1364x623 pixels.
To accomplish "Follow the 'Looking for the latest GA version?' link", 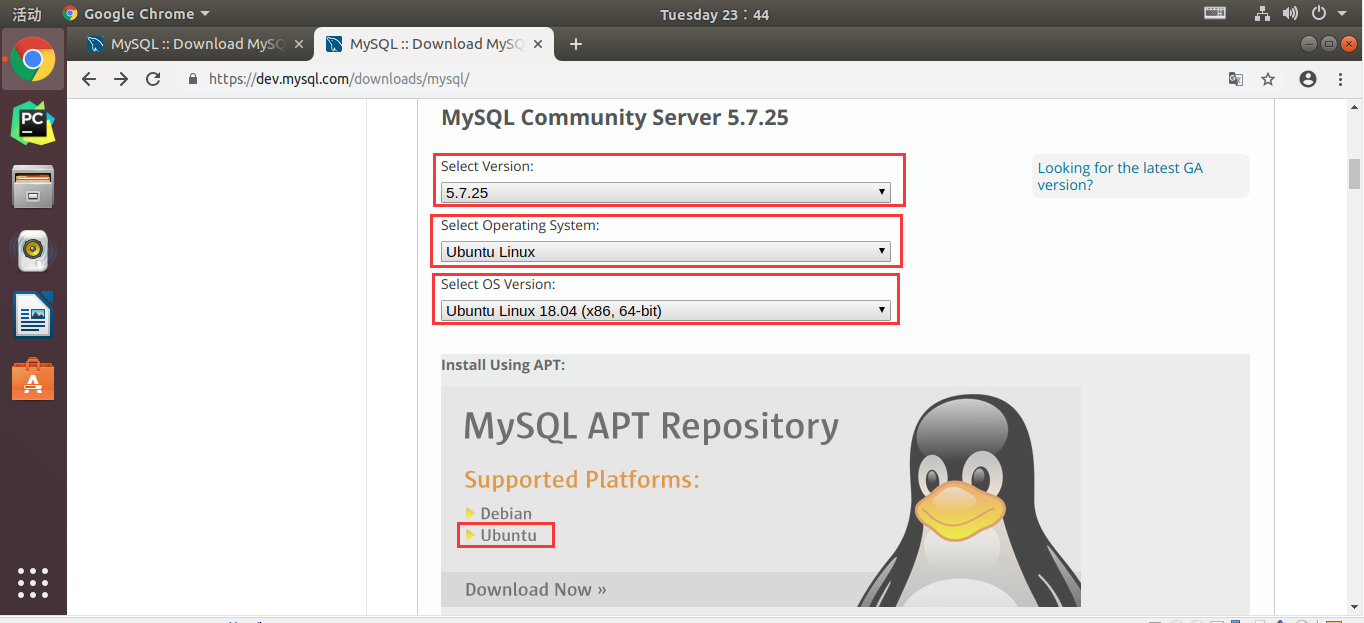I will click(1120, 176).
